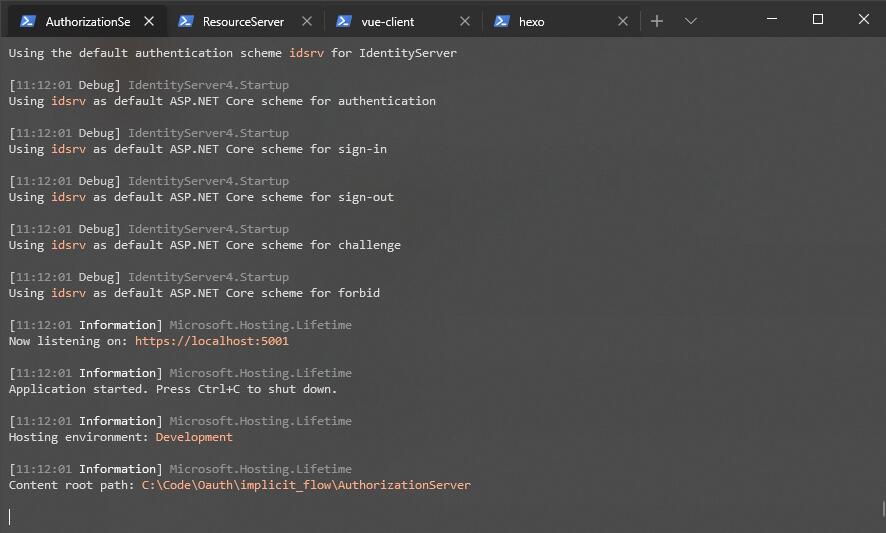Open the https://localhost:5001 link
This screenshot has width=886, height=533.
(x=211, y=341)
